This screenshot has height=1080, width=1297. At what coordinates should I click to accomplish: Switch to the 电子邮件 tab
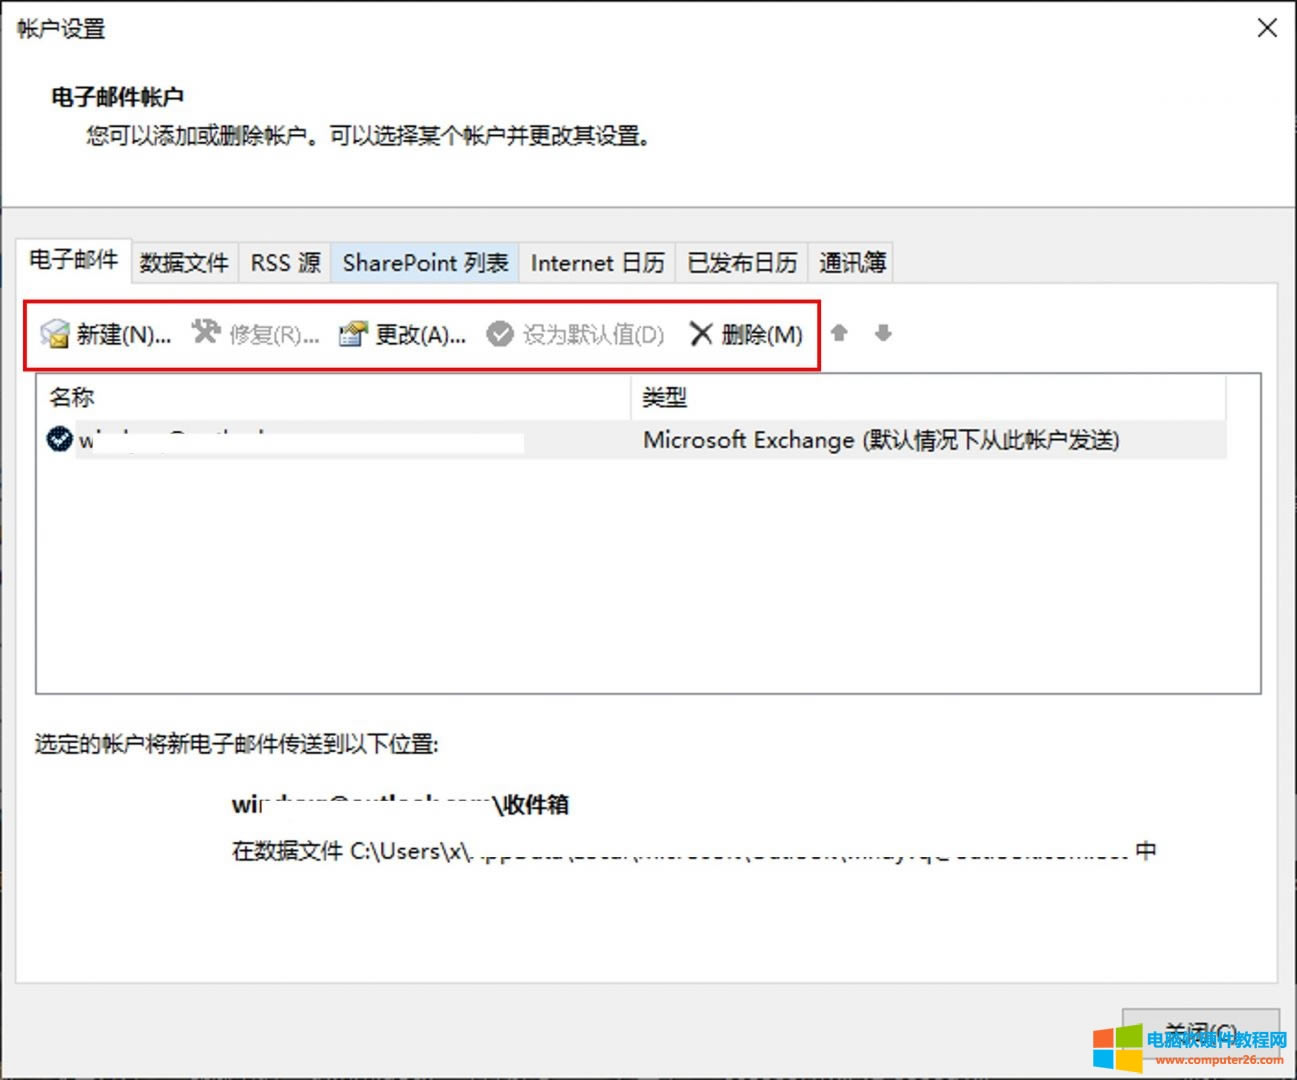tap(73, 260)
